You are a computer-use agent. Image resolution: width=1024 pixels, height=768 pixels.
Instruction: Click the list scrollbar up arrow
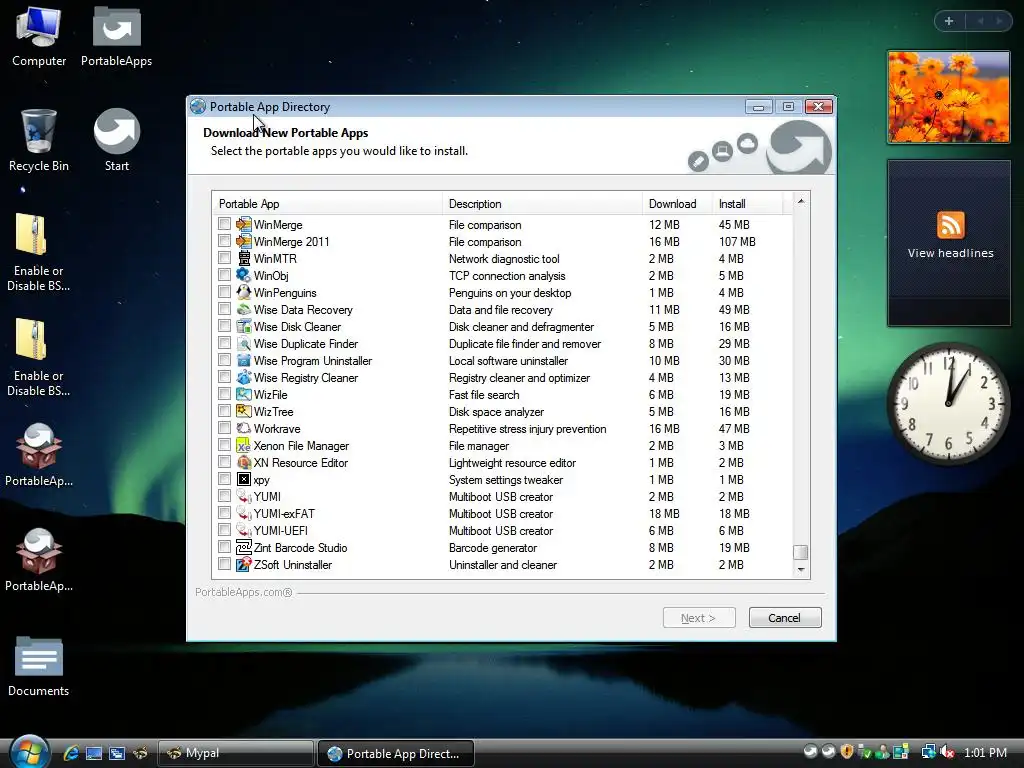[x=801, y=202]
